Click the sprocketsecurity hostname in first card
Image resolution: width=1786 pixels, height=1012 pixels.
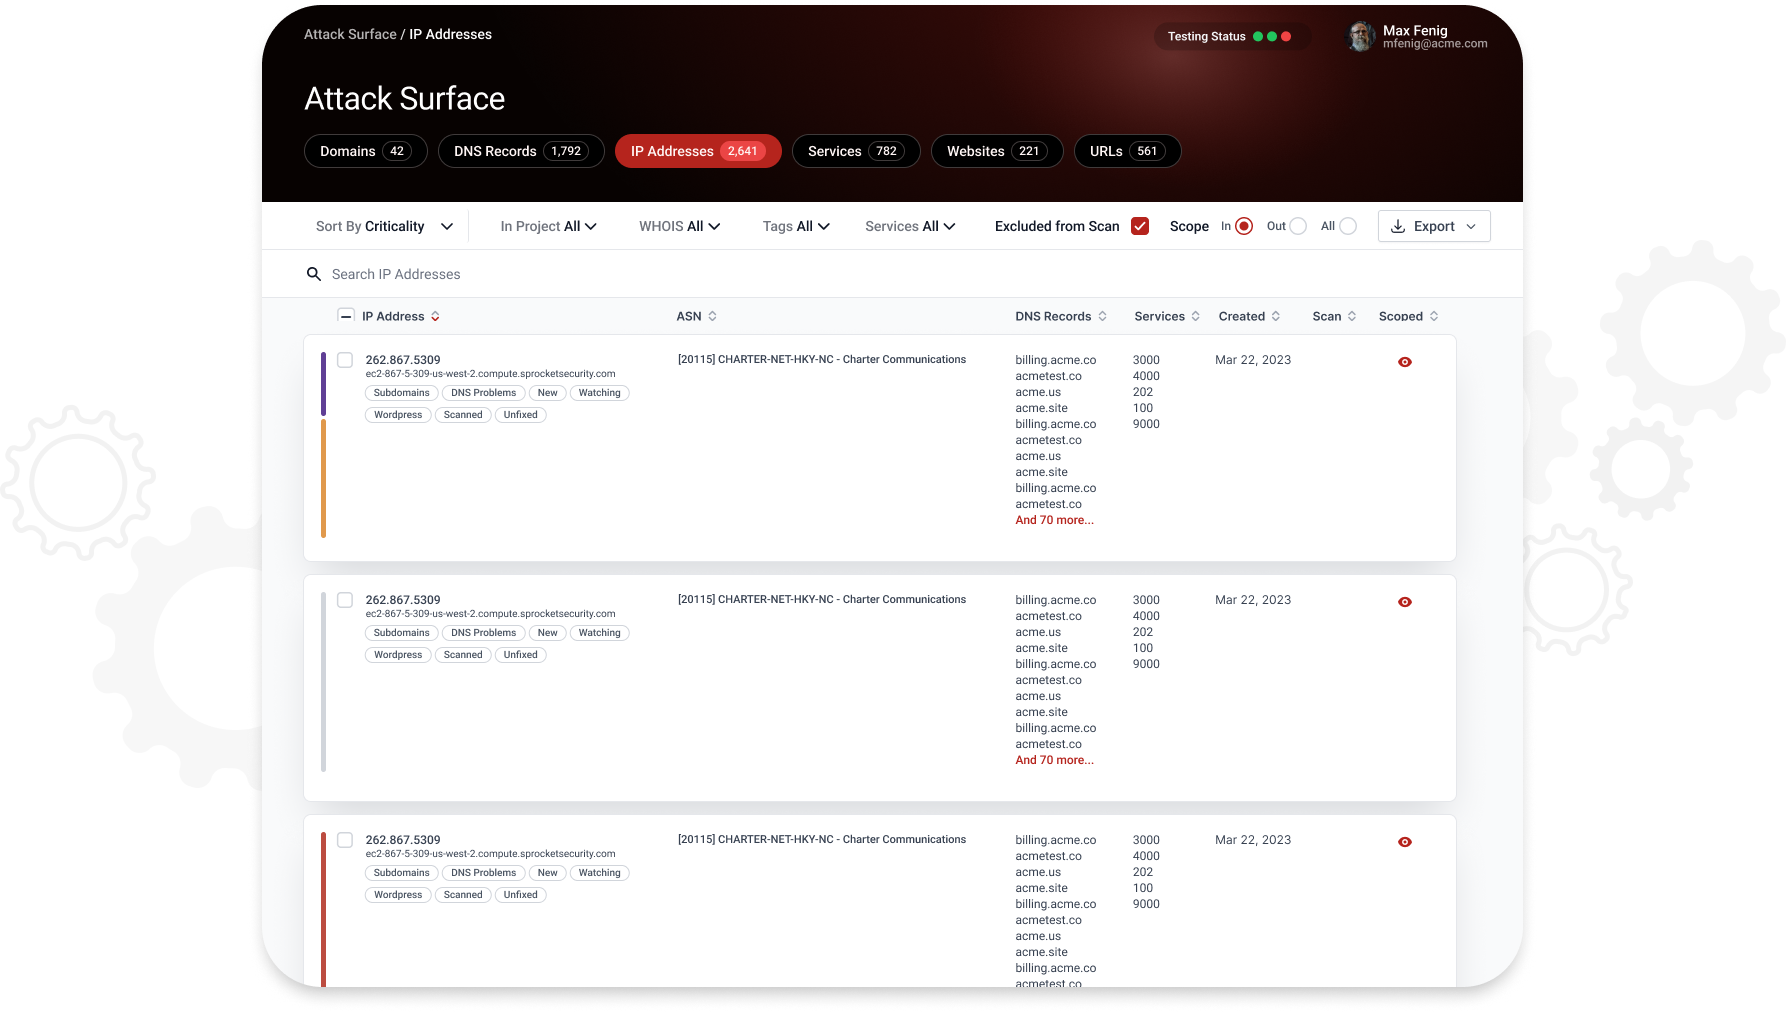(x=490, y=374)
